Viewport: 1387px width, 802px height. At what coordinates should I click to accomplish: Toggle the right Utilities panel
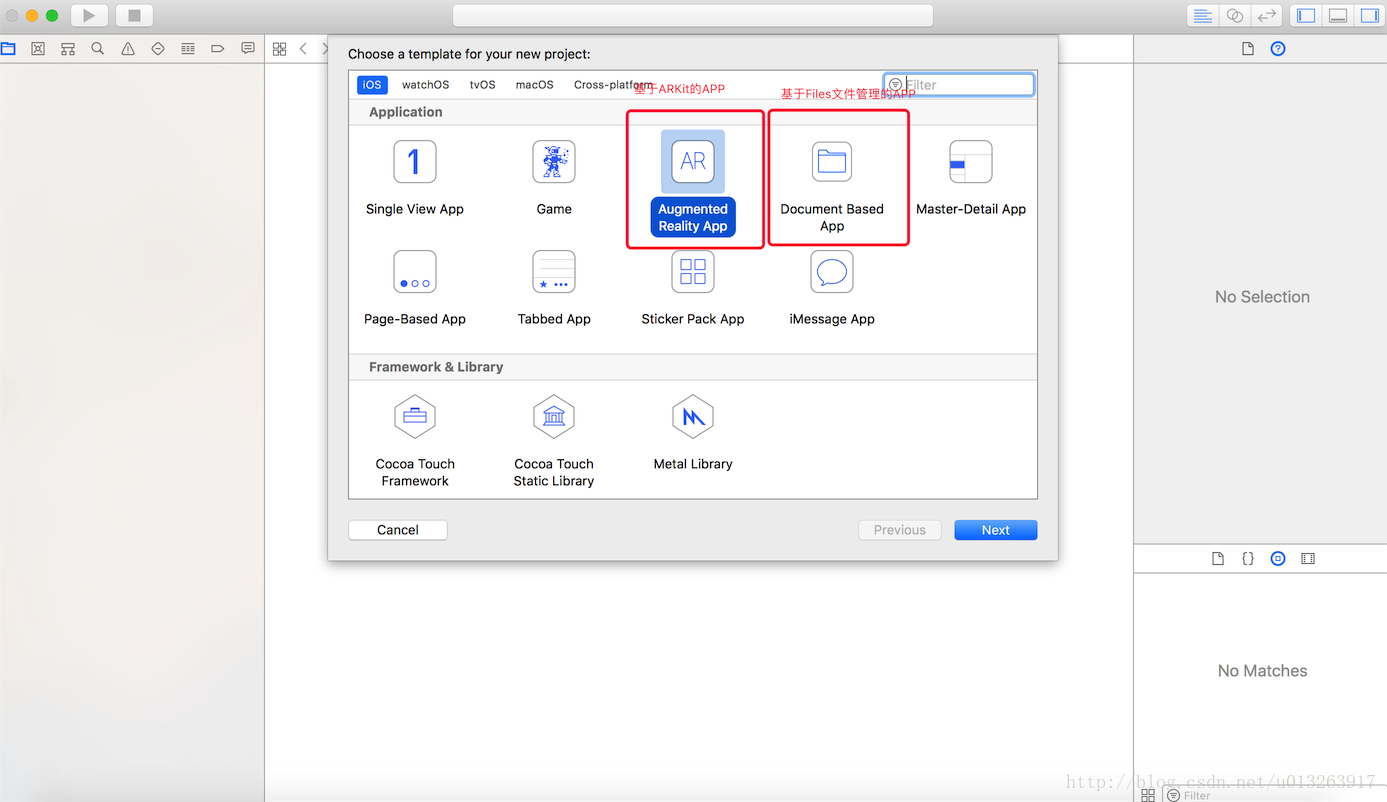[x=1369, y=15]
